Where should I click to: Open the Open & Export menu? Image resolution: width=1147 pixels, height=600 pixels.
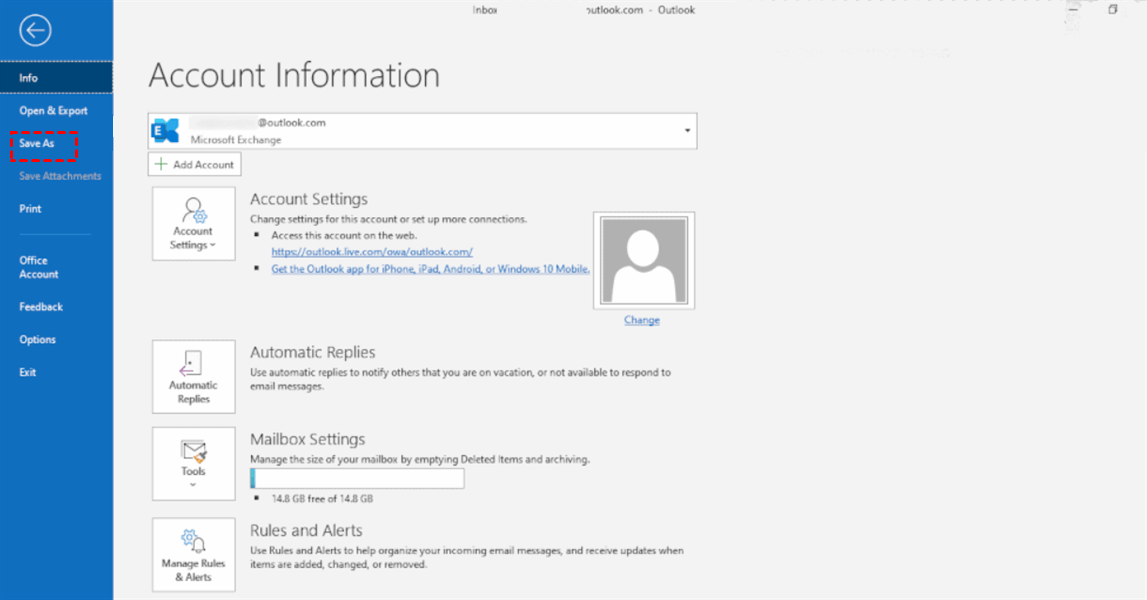pos(53,111)
